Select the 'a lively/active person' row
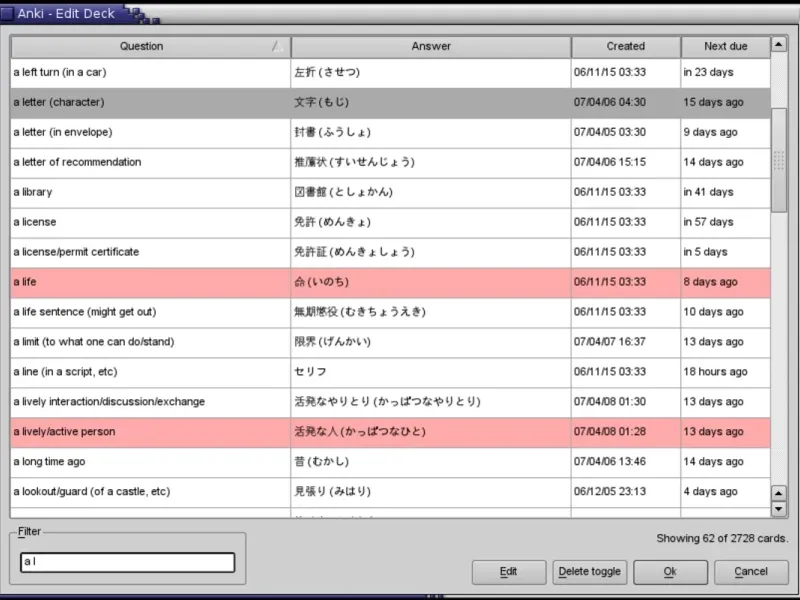Image resolution: width=800 pixels, height=600 pixels. click(390, 432)
